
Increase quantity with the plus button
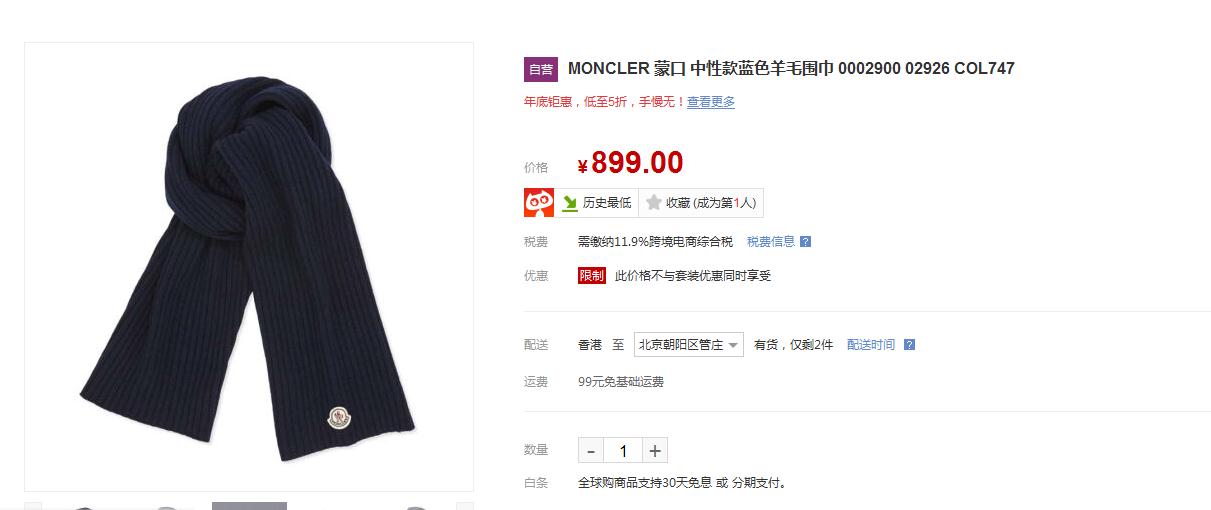pos(655,451)
